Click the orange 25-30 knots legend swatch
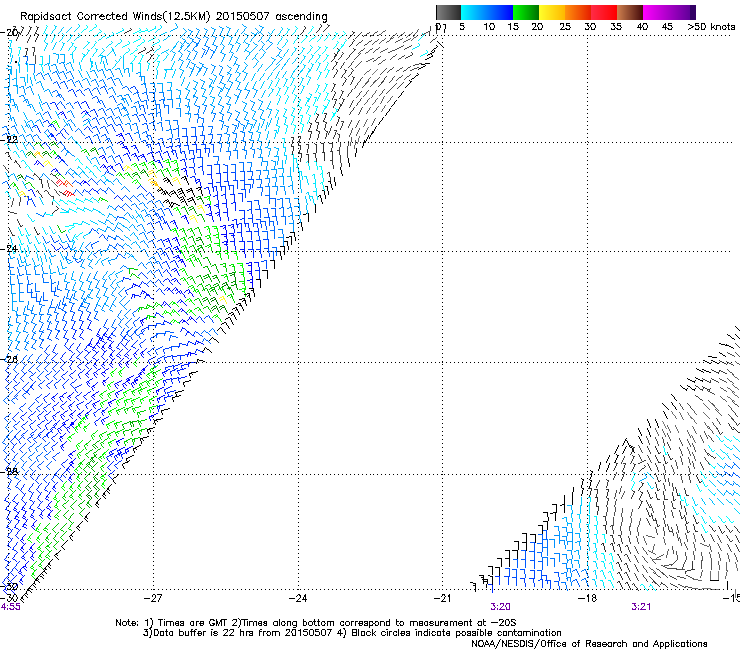 (x=578, y=12)
